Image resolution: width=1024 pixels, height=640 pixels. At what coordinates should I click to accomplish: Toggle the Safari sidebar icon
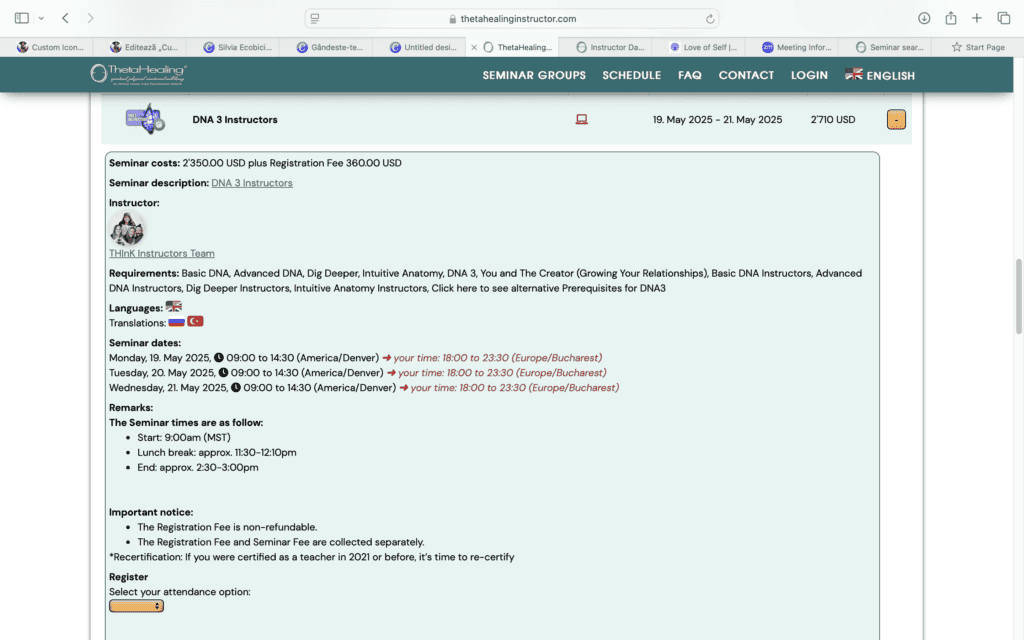(x=22, y=18)
